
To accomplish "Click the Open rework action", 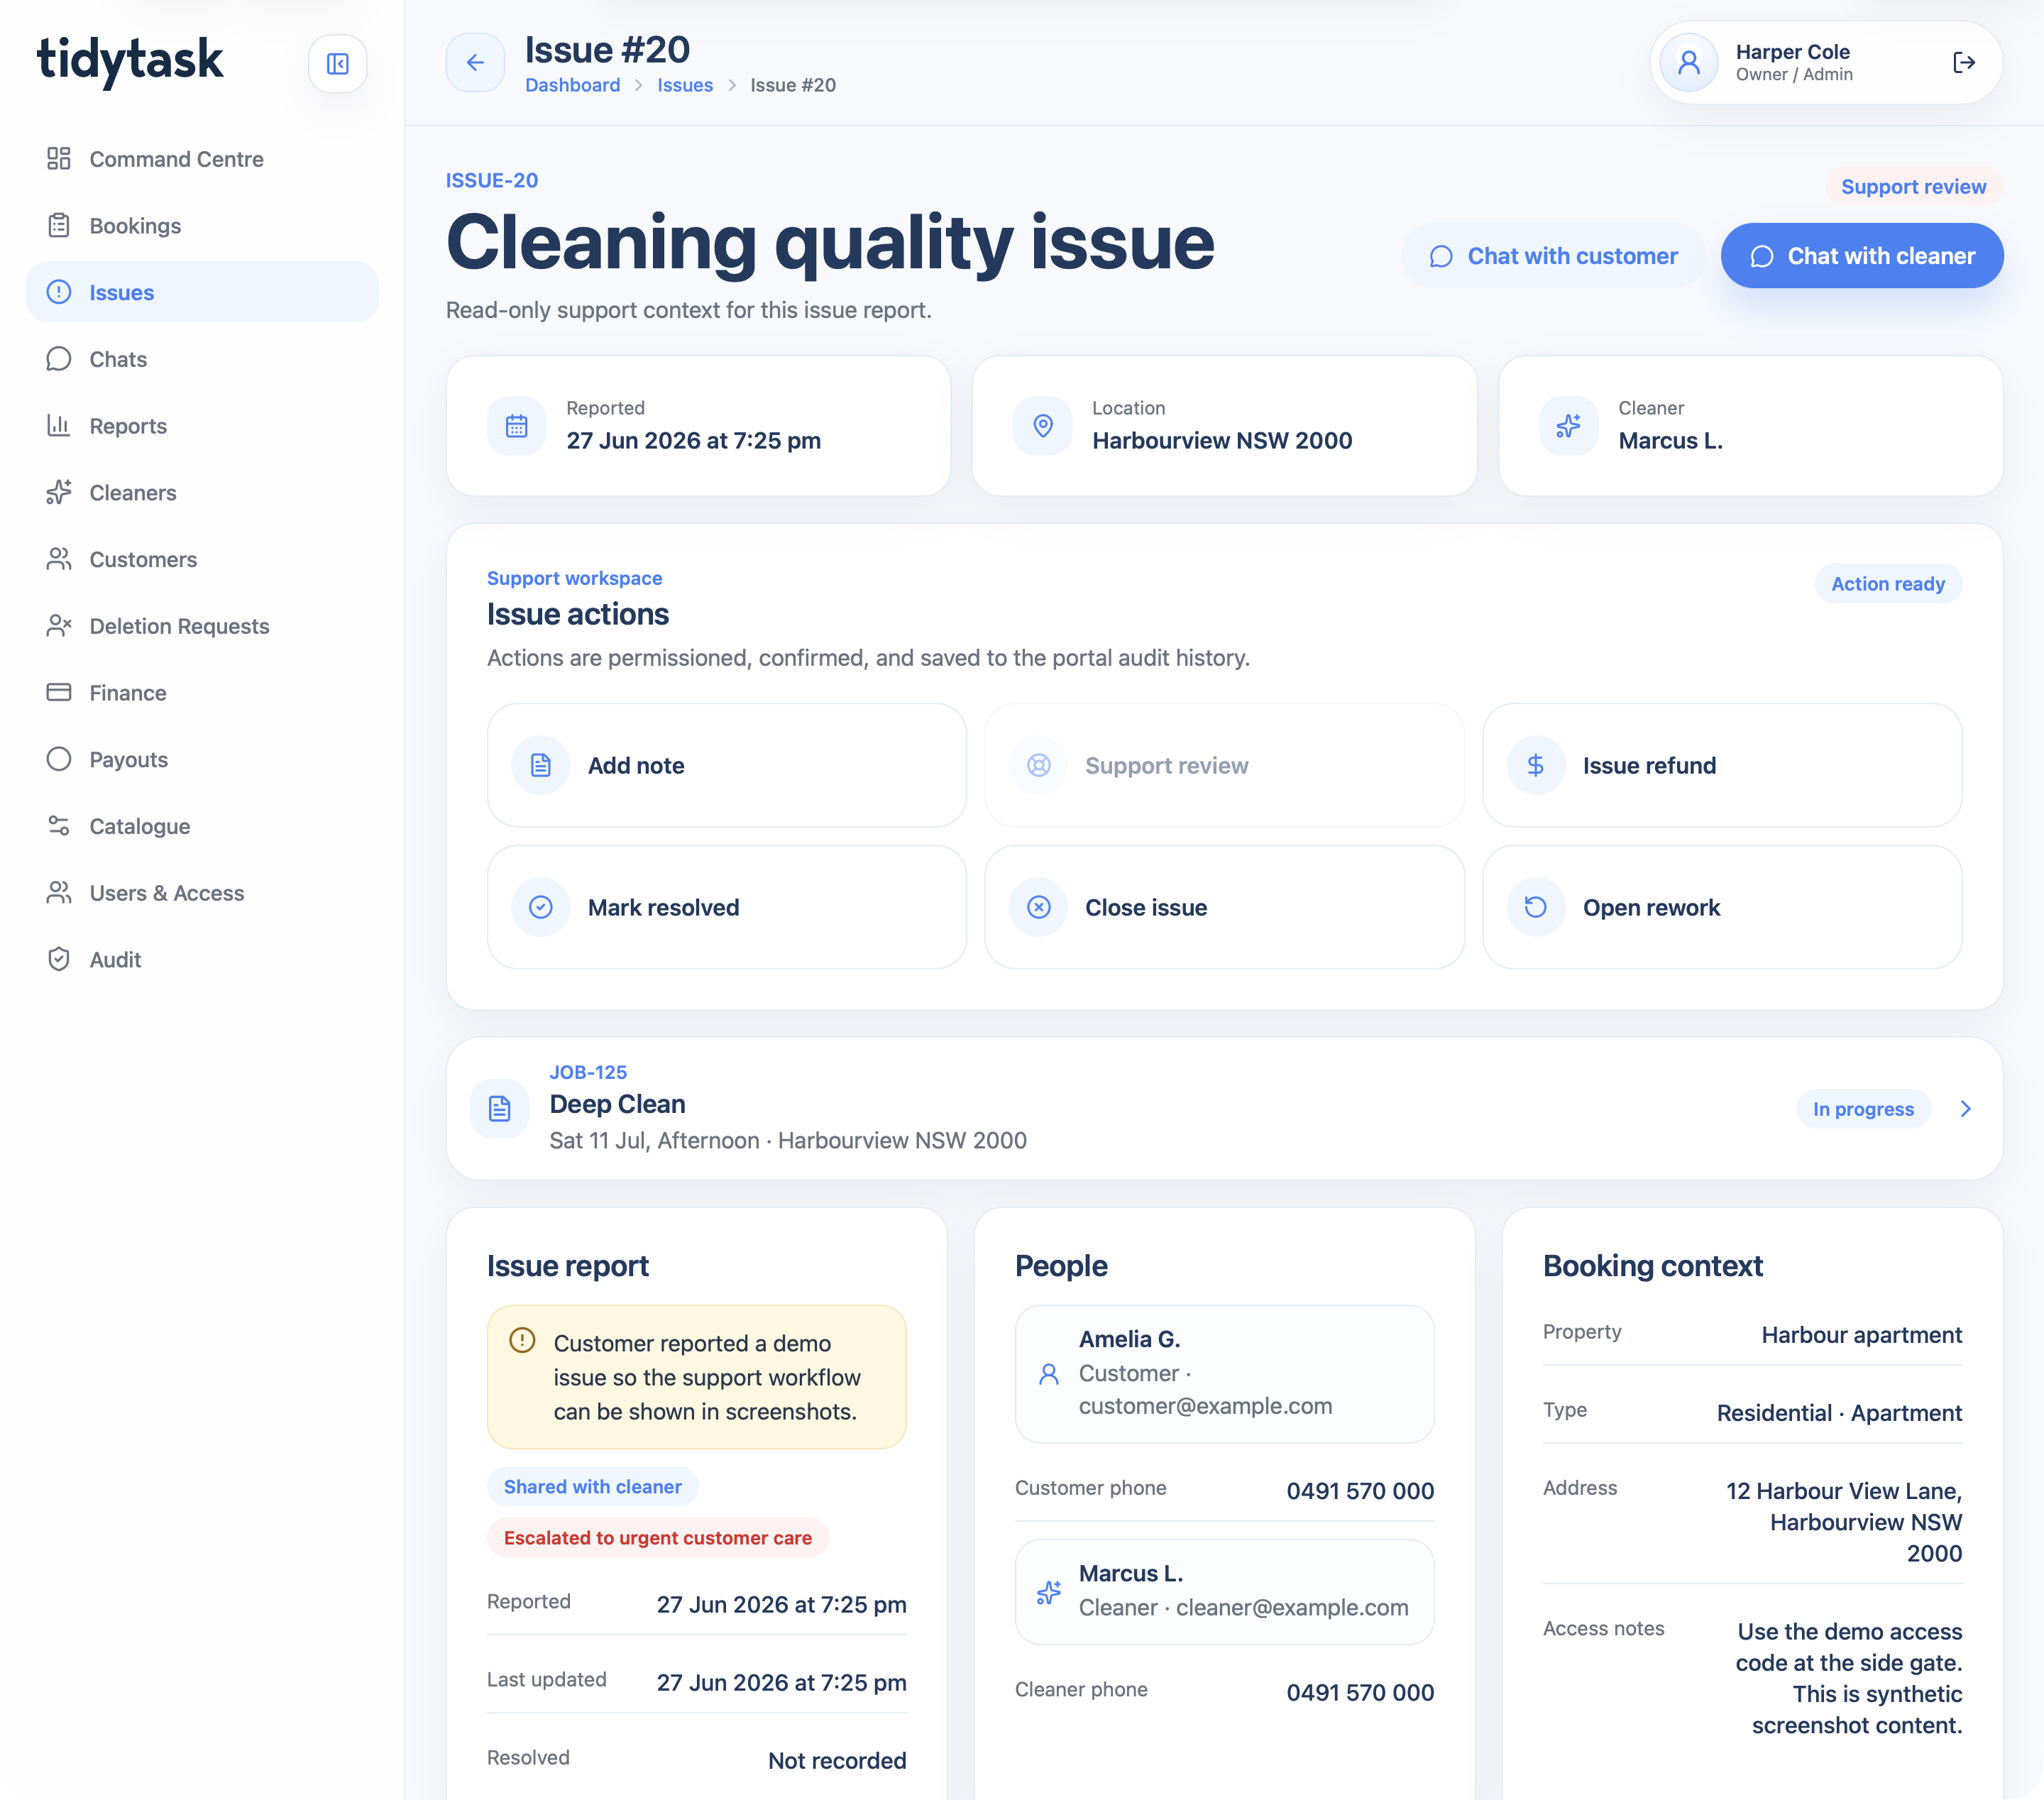I will (1722, 907).
